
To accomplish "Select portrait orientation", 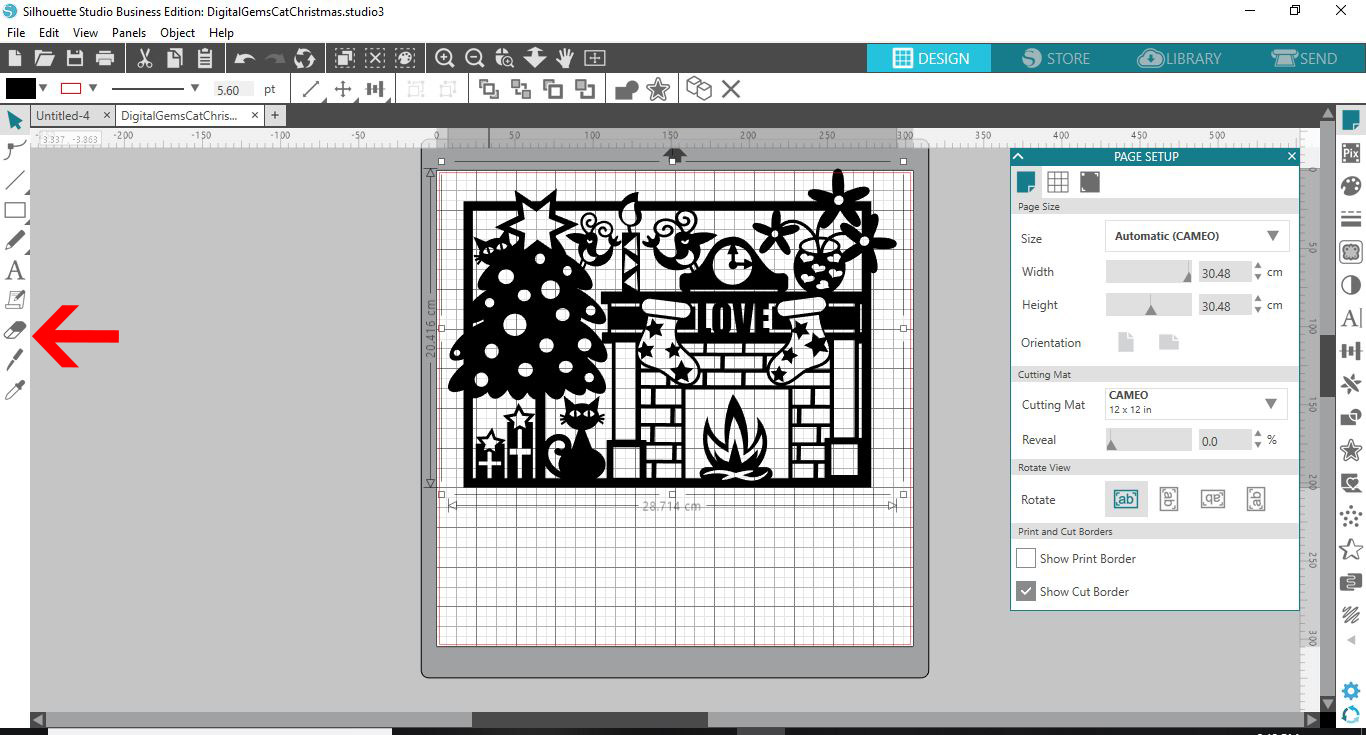I will [x=1126, y=342].
